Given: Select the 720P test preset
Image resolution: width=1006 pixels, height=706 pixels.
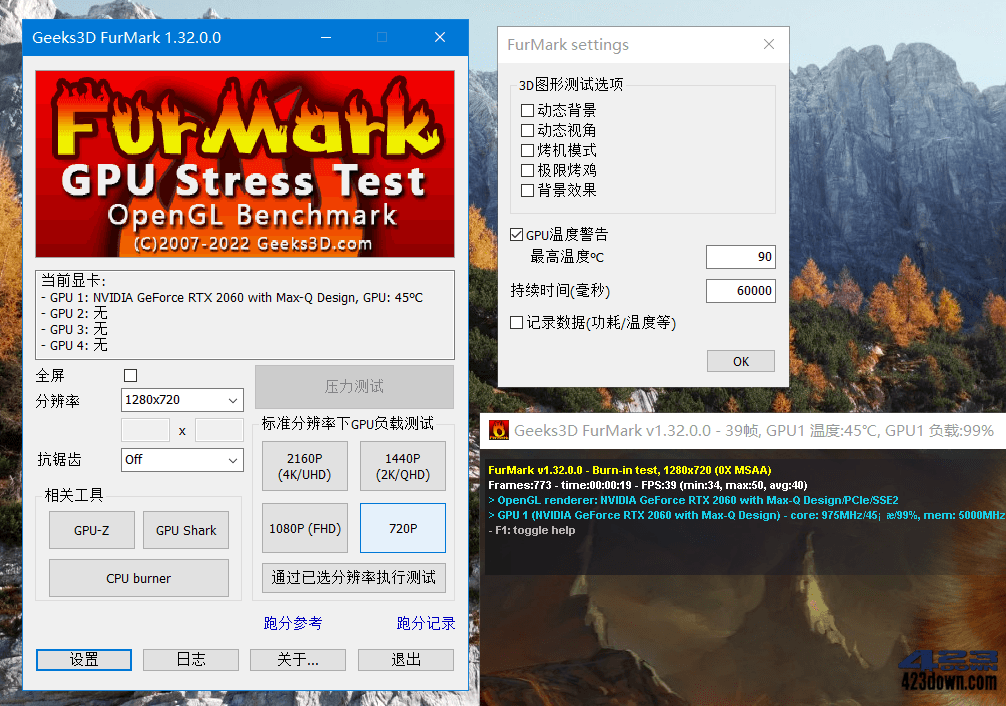Looking at the screenshot, I should pos(402,528).
